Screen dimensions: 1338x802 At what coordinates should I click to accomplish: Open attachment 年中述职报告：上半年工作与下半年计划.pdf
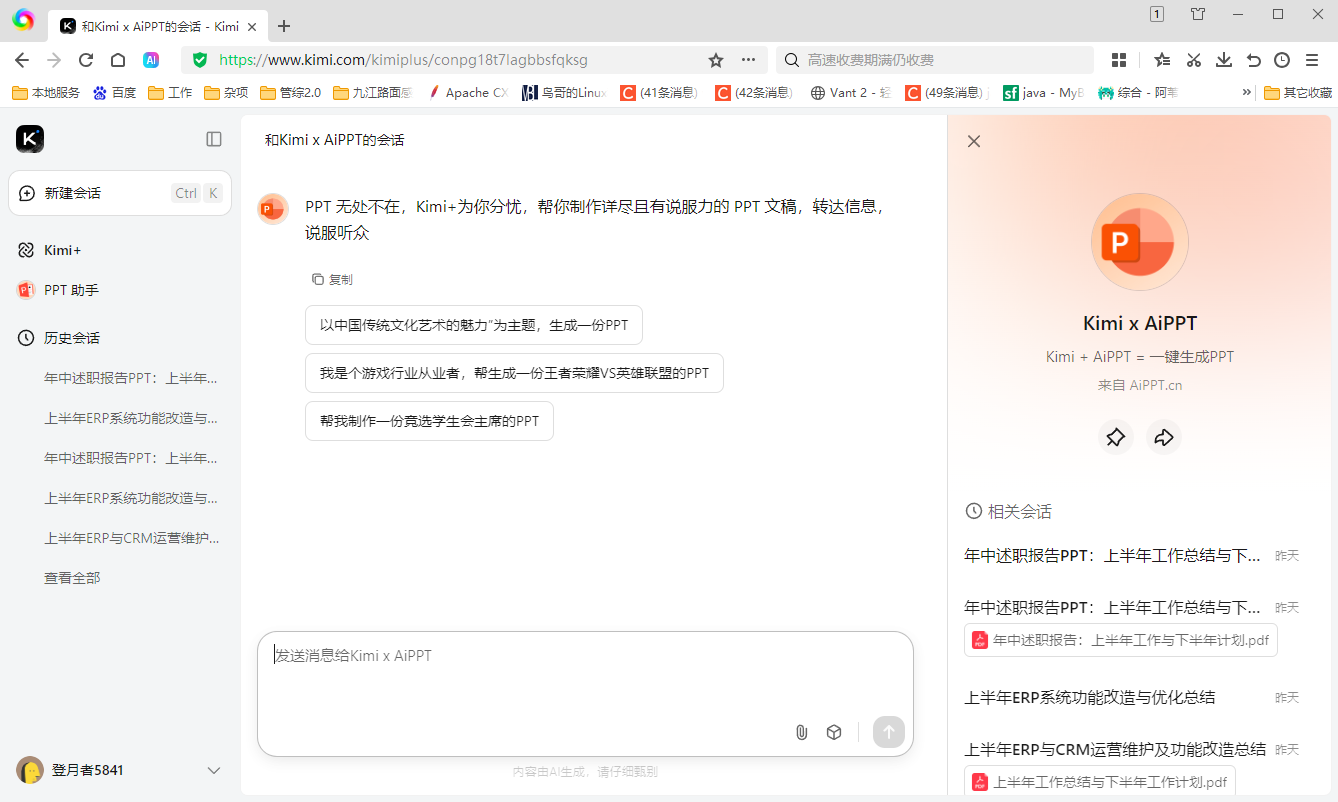(1121, 640)
